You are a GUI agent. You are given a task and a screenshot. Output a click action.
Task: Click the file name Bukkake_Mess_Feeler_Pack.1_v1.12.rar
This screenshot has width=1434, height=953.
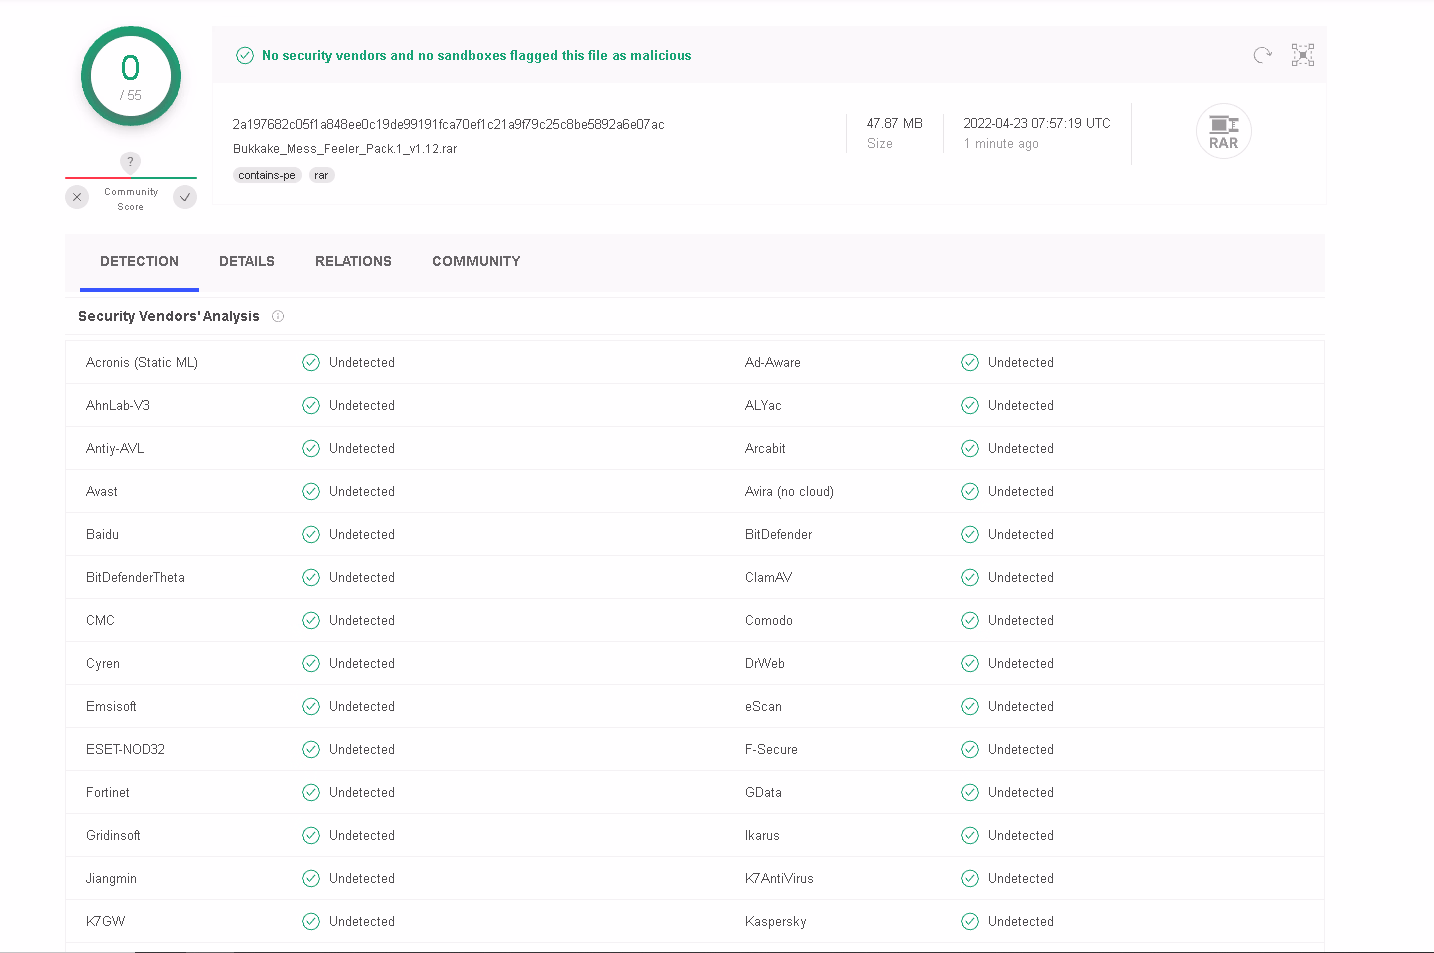pyautogui.click(x=345, y=149)
